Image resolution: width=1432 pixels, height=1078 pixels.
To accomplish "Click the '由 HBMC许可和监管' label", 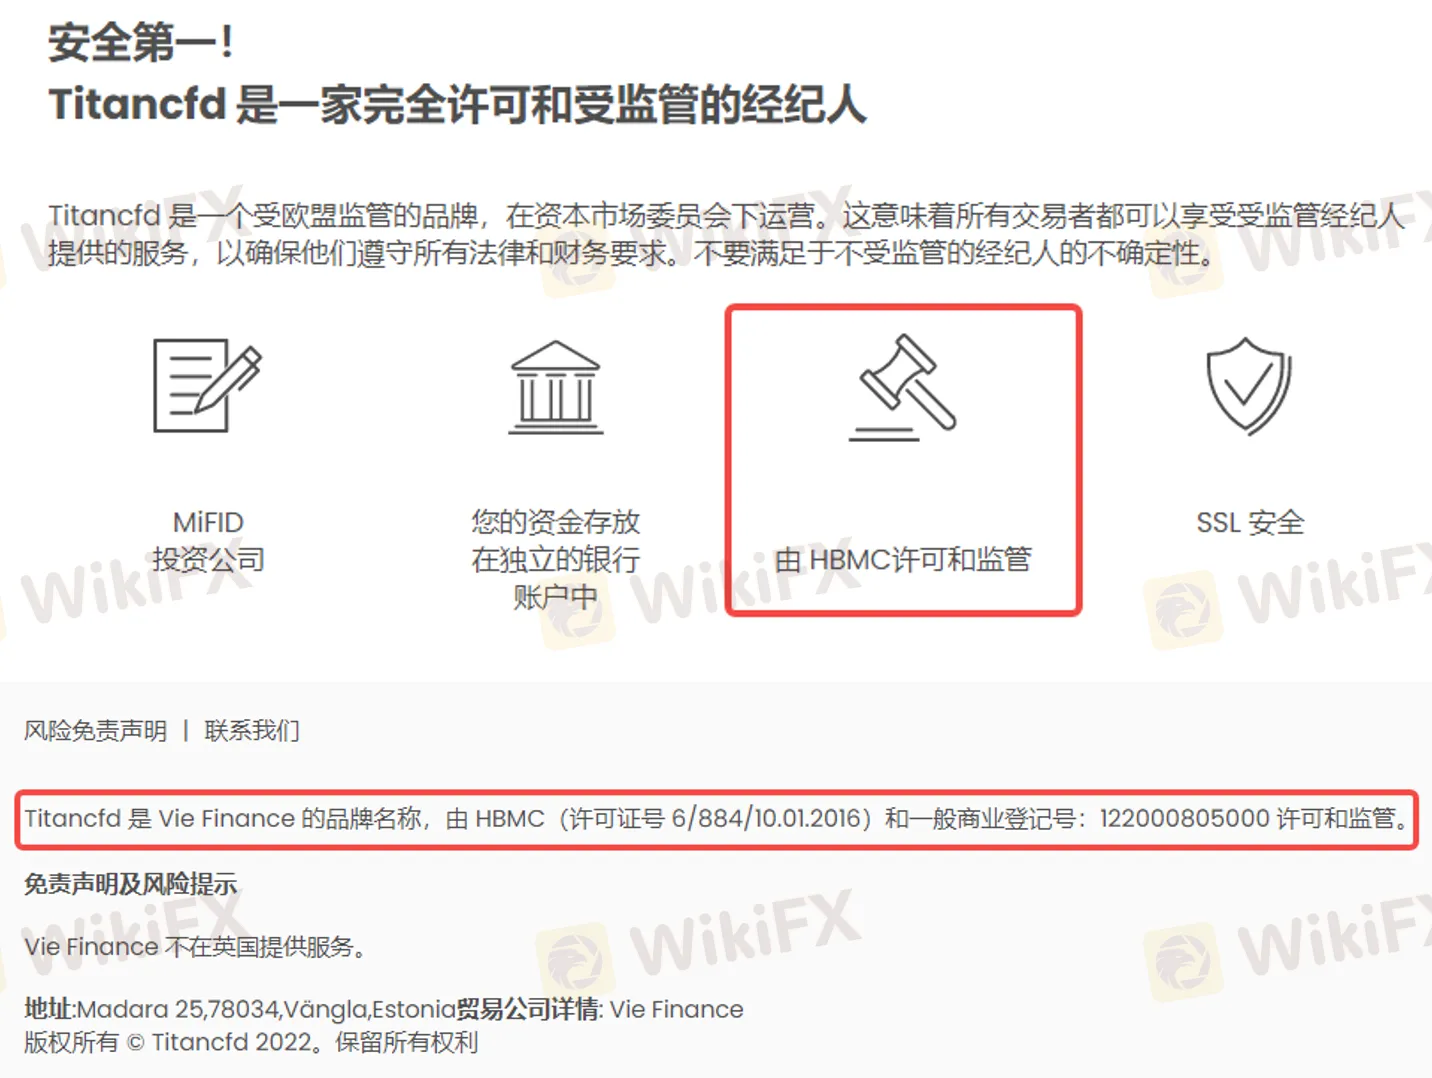I will coord(903,559).
